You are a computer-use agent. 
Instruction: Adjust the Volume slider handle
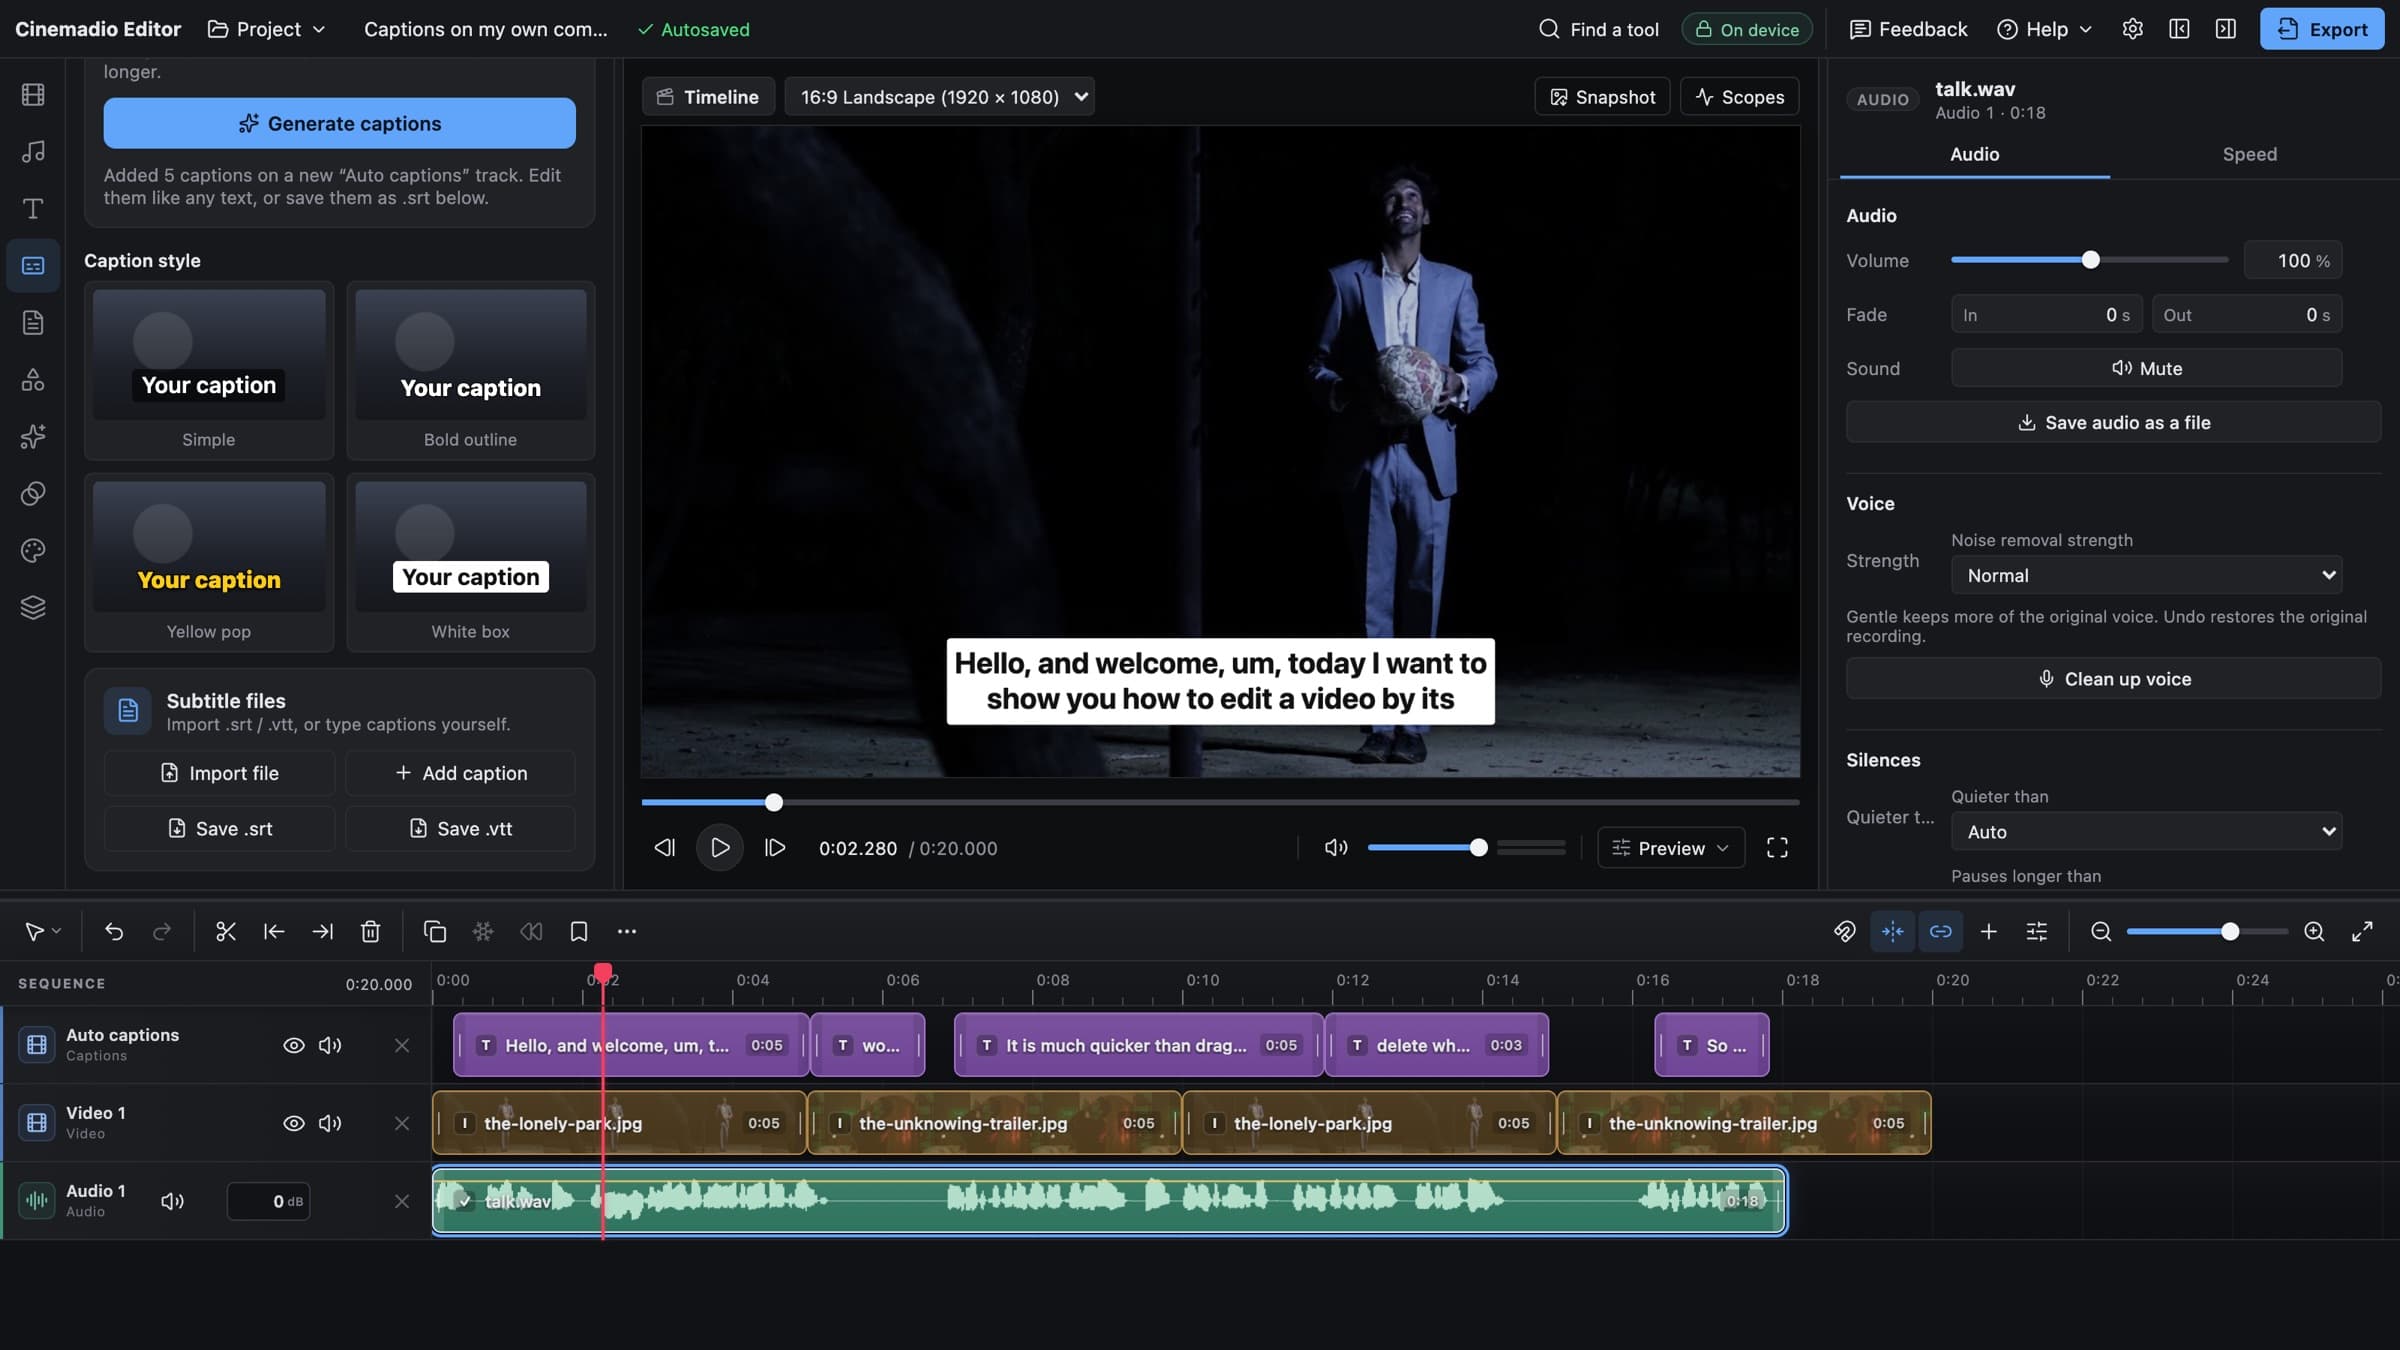tap(2091, 261)
